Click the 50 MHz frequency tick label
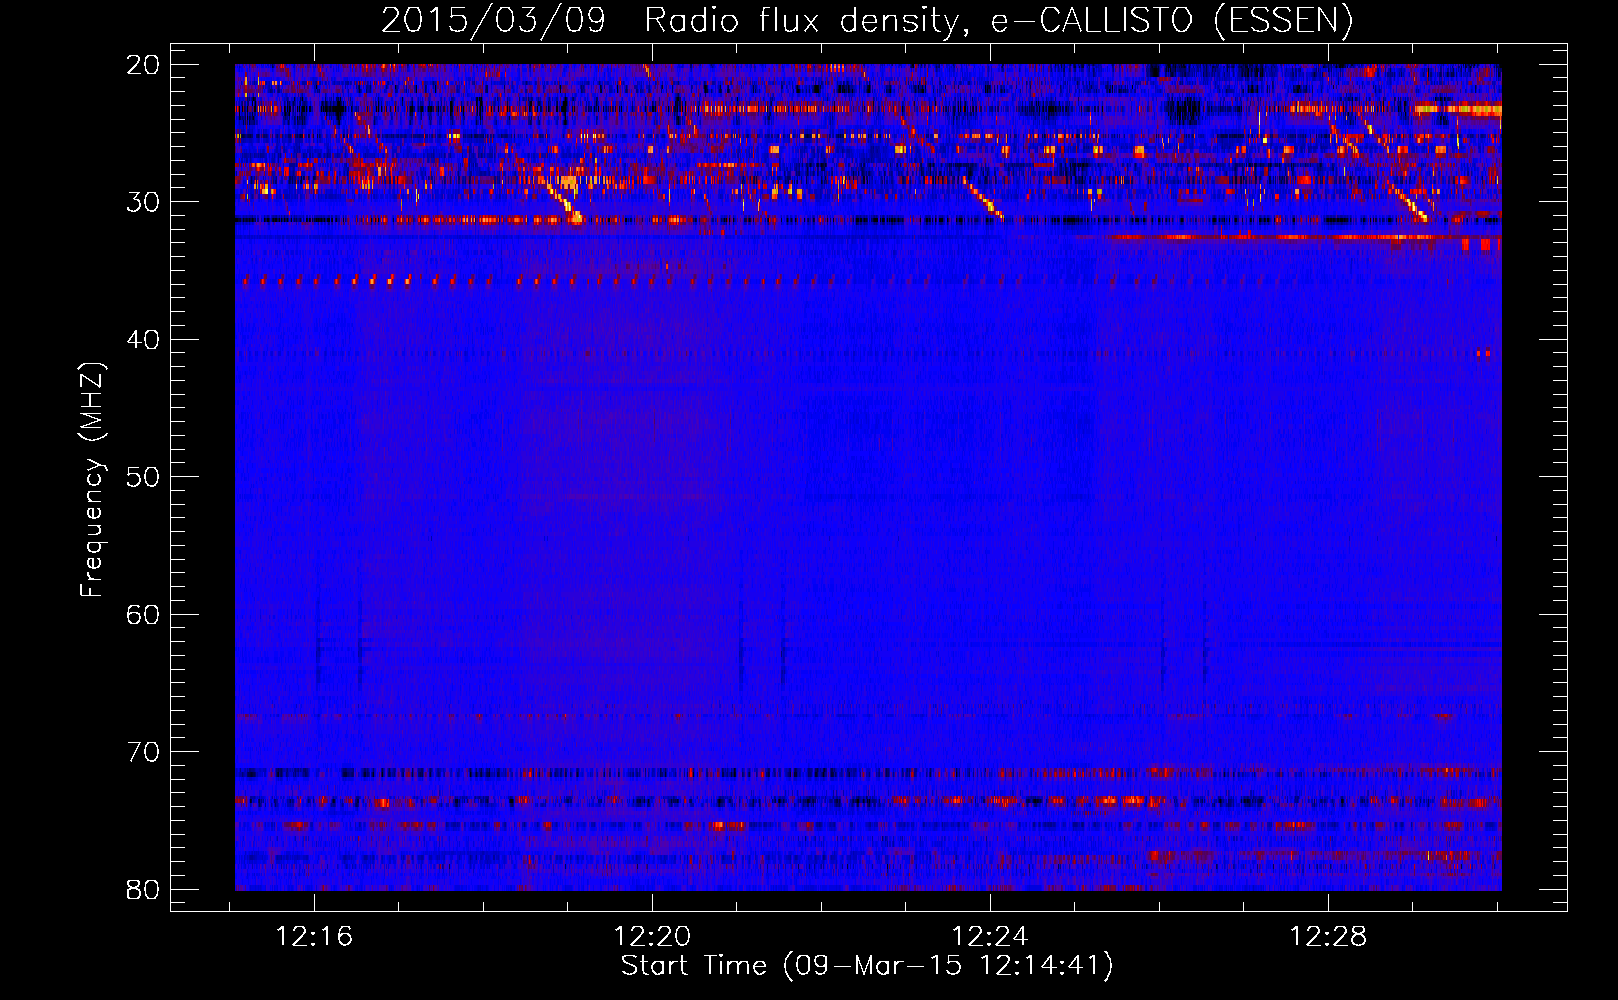This screenshot has height=1000, width=1618. pos(143,477)
